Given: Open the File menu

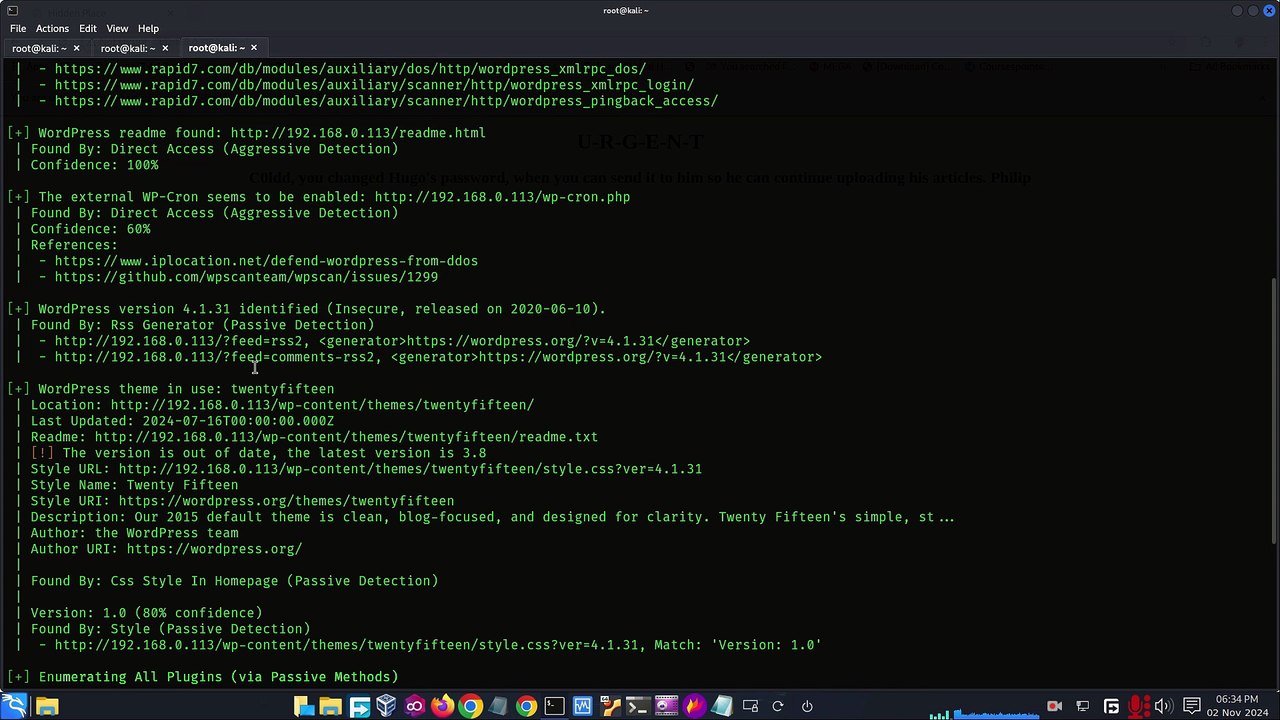Looking at the screenshot, I should point(18,28).
